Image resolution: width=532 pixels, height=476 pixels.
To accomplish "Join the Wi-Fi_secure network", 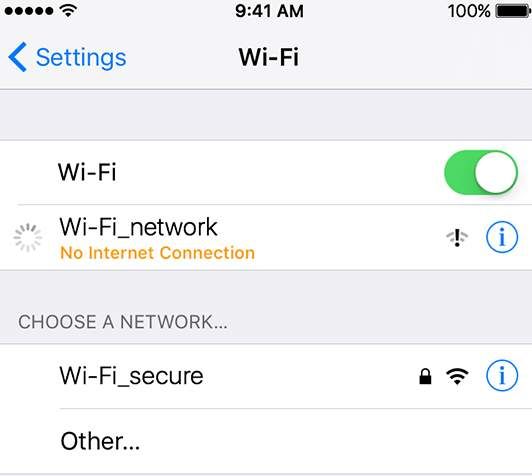I will click(x=266, y=376).
